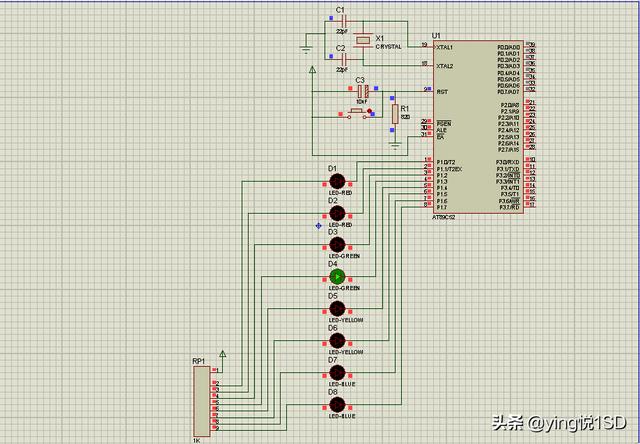Click the P1.1/T2EX pin label

pyautogui.click(x=449, y=169)
